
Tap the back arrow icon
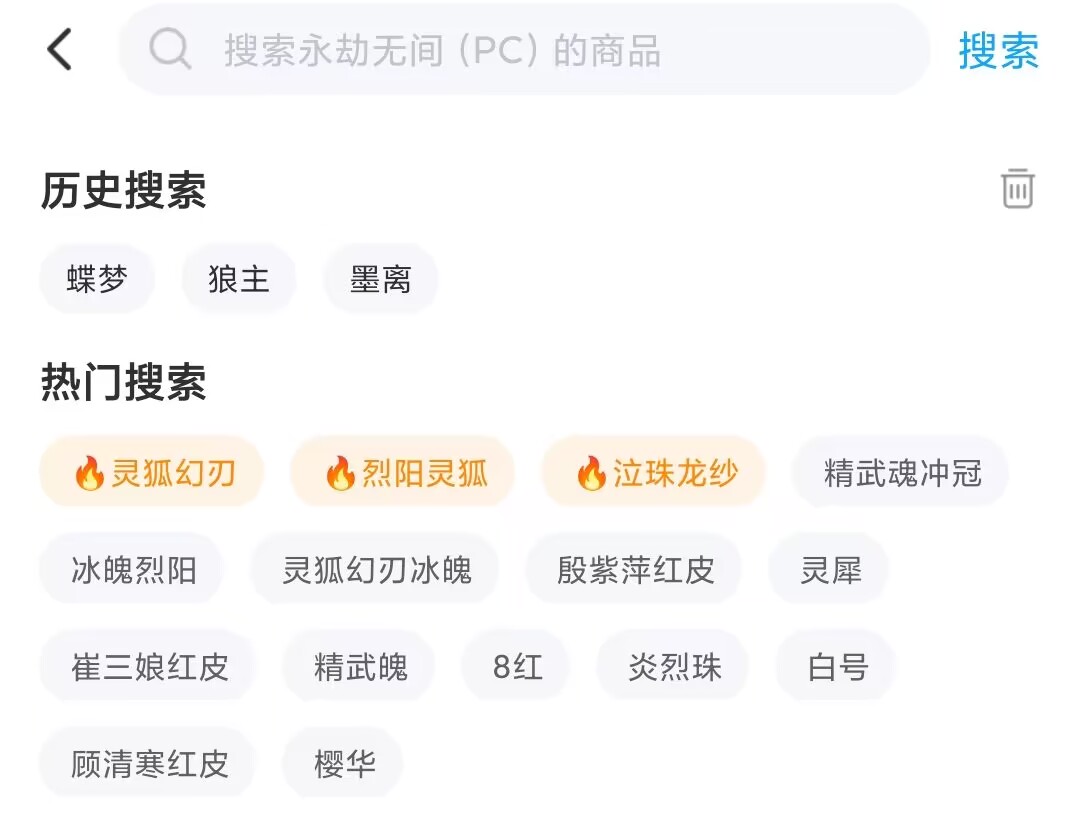click(x=60, y=49)
